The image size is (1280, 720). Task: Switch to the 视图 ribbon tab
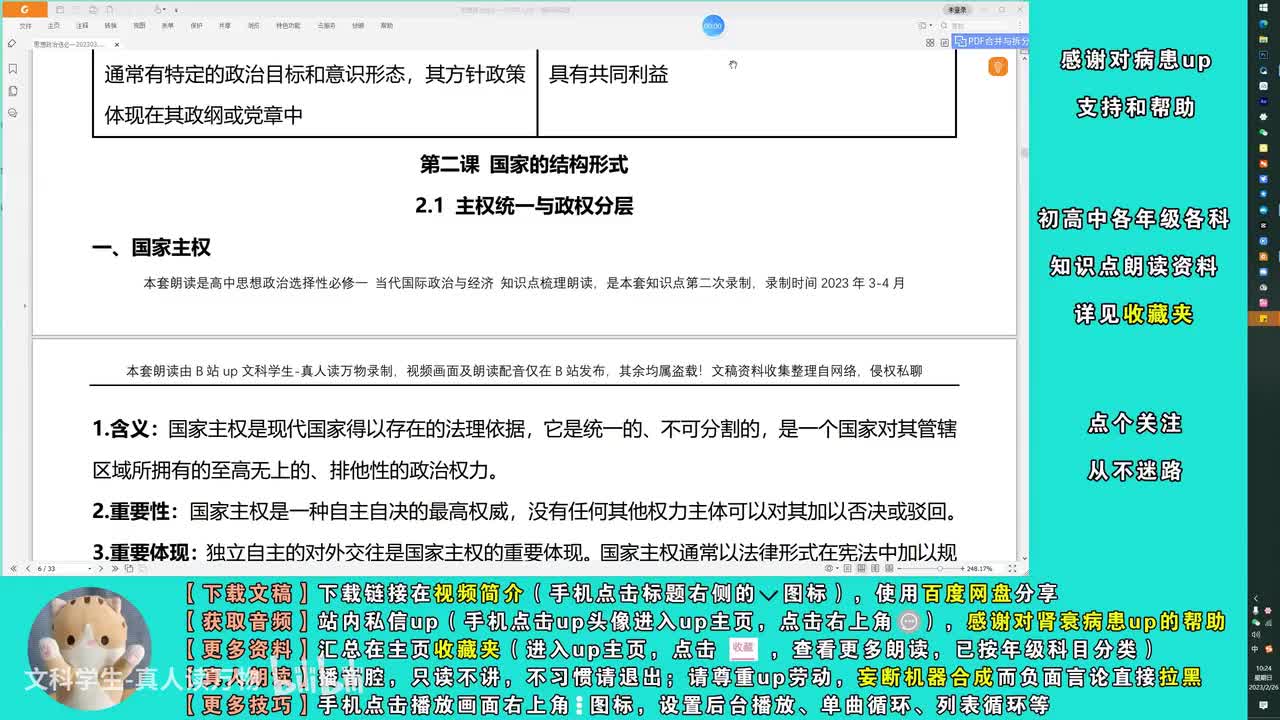[139, 26]
